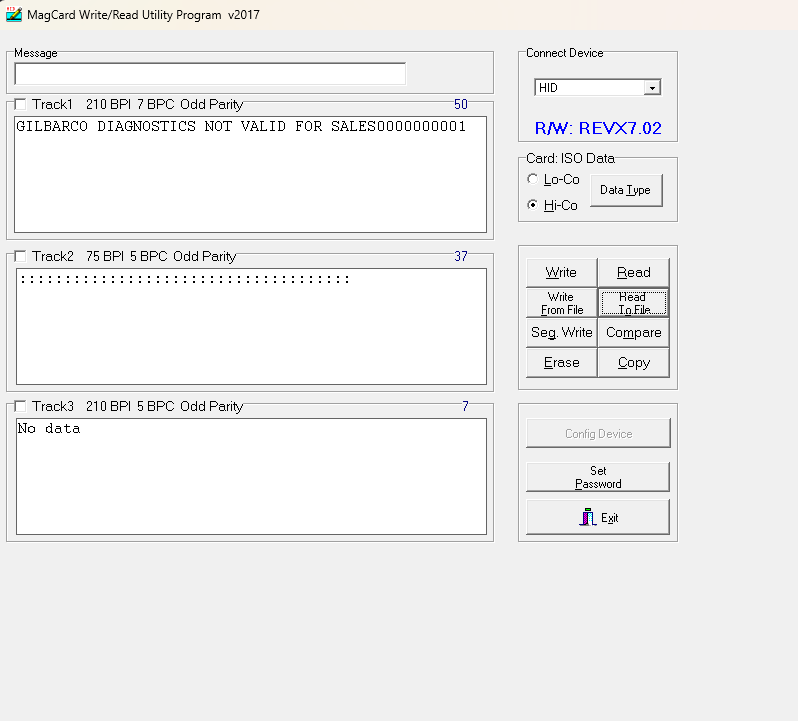Screen dimensions: 798x721
Task: Click the Compare button
Action: (x=634, y=333)
